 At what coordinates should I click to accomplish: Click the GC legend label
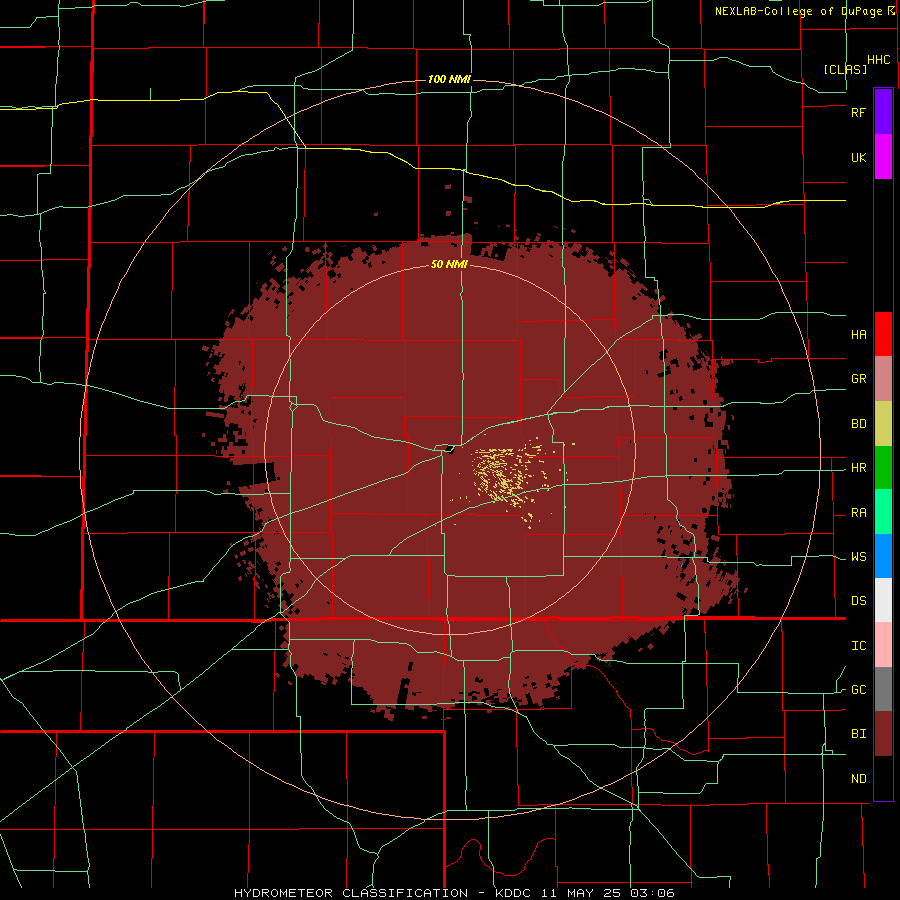pos(858,690)
